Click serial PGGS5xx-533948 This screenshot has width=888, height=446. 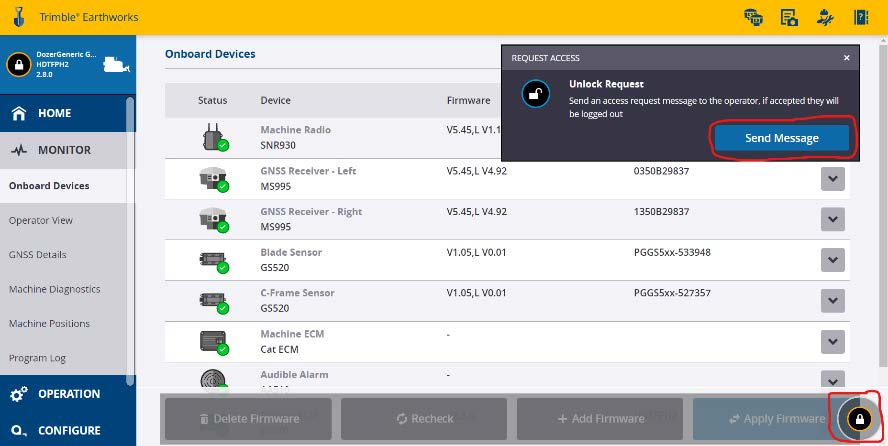click(x=672, y=252)
